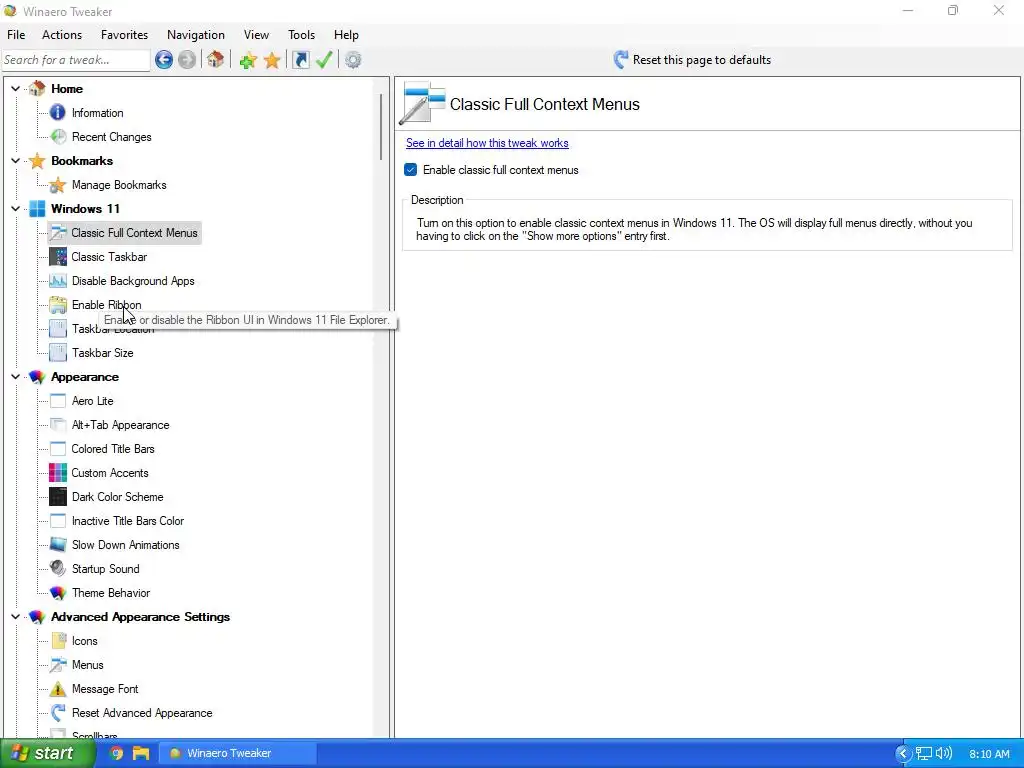The image size is (1024, 768).
Task: Select Inactive Title Bars Color item
Action: point(128,520)
